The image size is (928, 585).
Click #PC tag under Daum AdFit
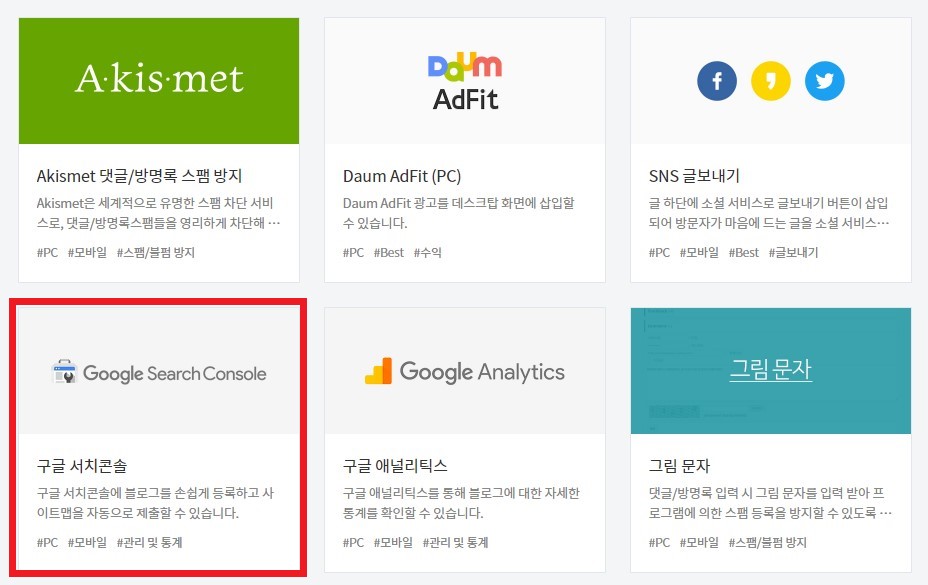353,252
